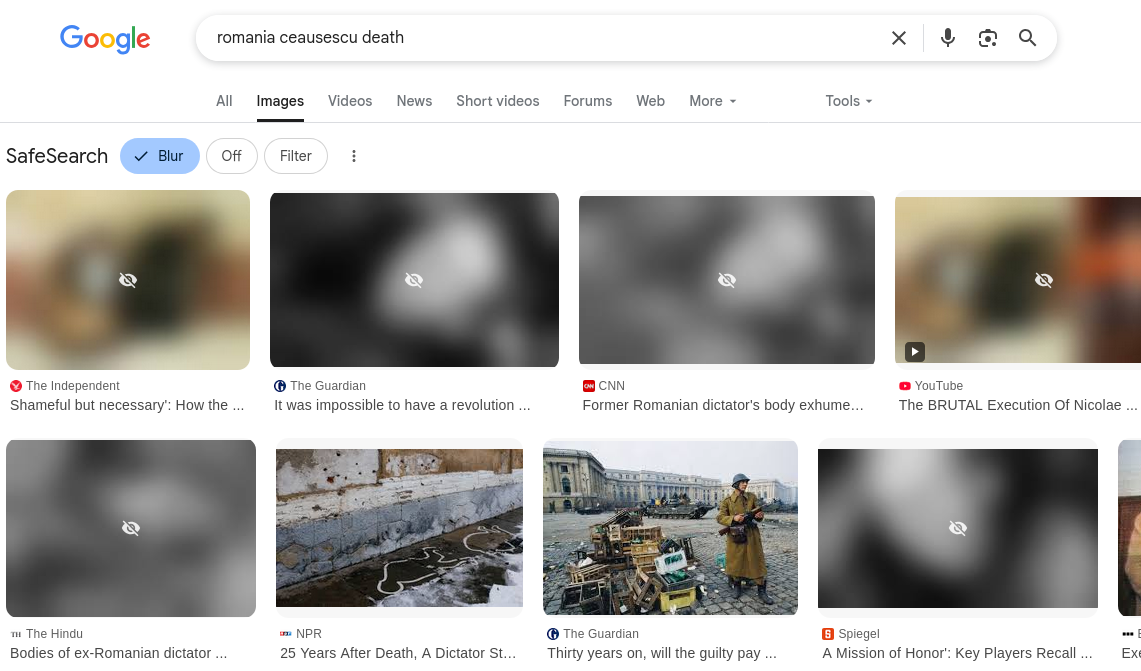The image size is (1141, 671).
Task: Click the NPR source favicon
Action: pyautogui.click(x=285, y=634)
